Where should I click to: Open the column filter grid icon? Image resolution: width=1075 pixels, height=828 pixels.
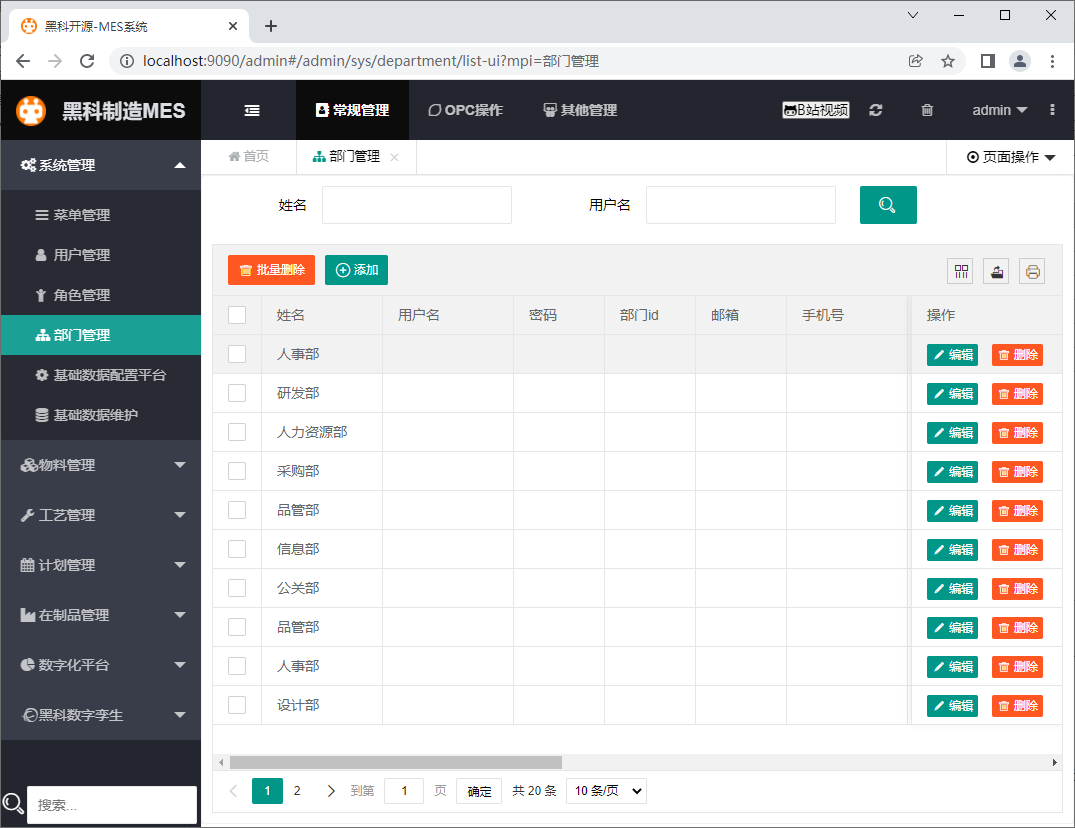[x=961, y=271]
